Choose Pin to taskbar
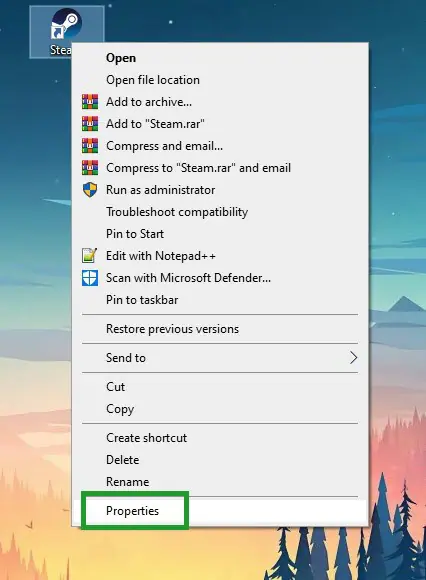This screenshot has height=580, width=426. pyautogui.click(x=220, y=300)
